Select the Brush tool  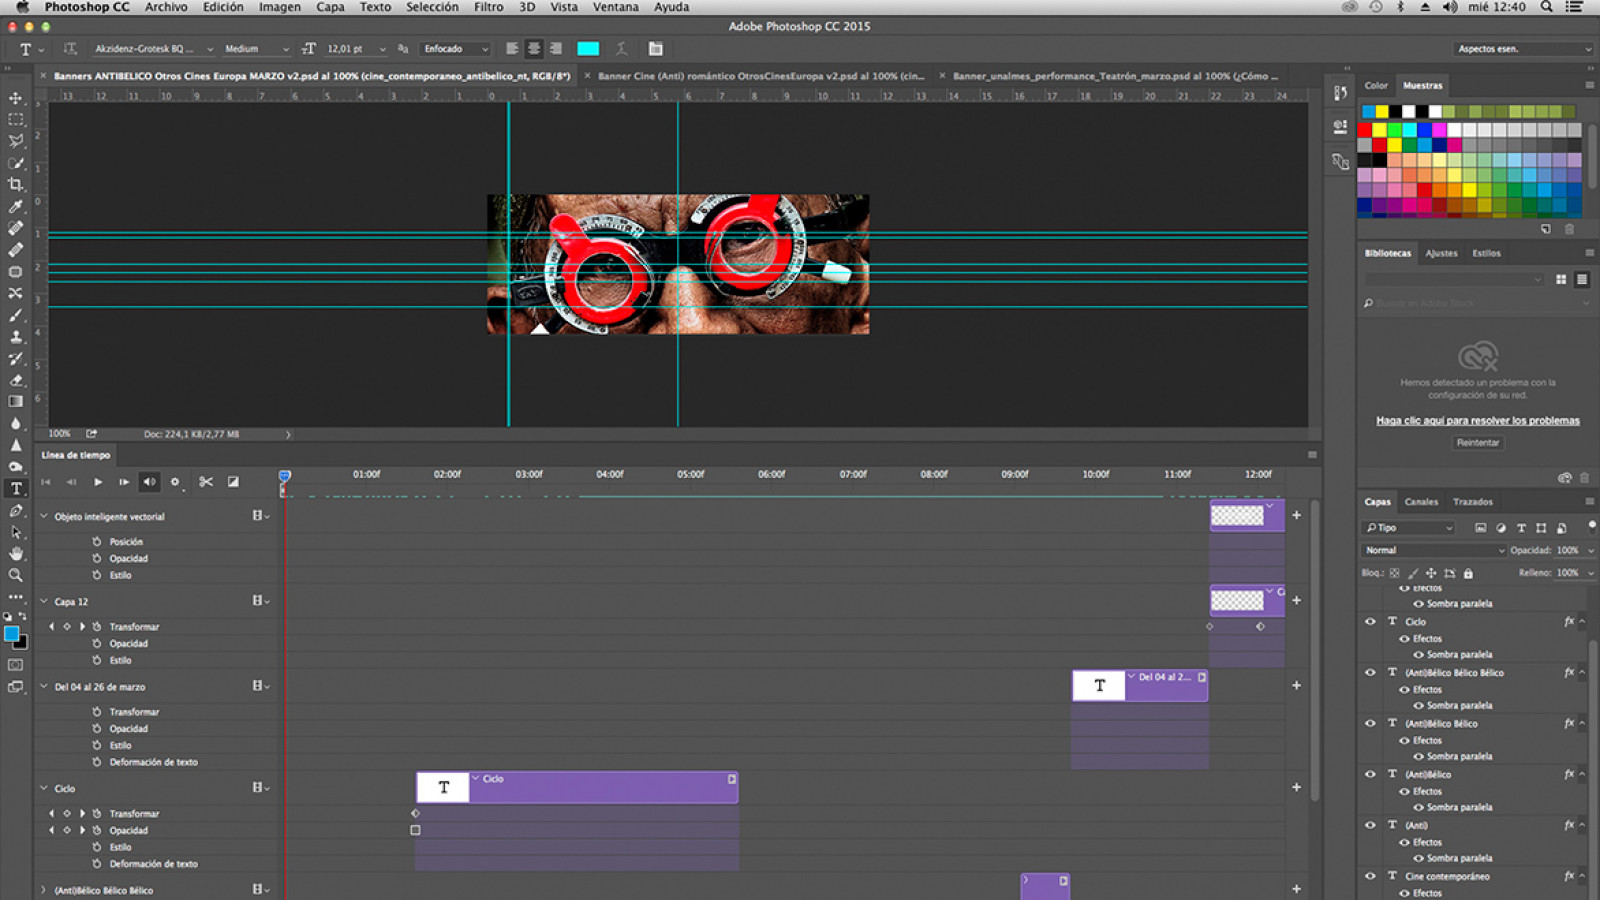[15, 315]
